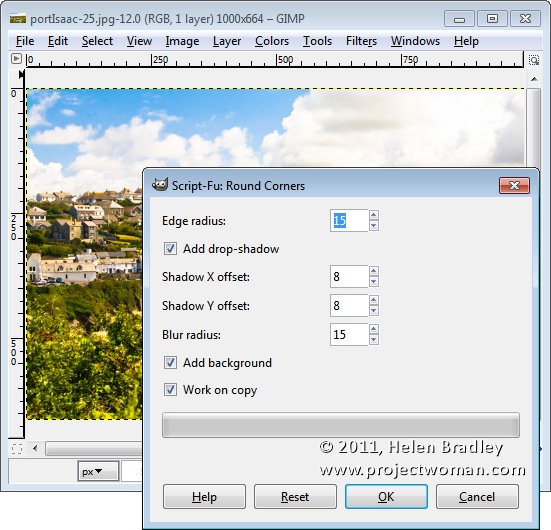Toggle the Add background checkbox

click(170, 362)
